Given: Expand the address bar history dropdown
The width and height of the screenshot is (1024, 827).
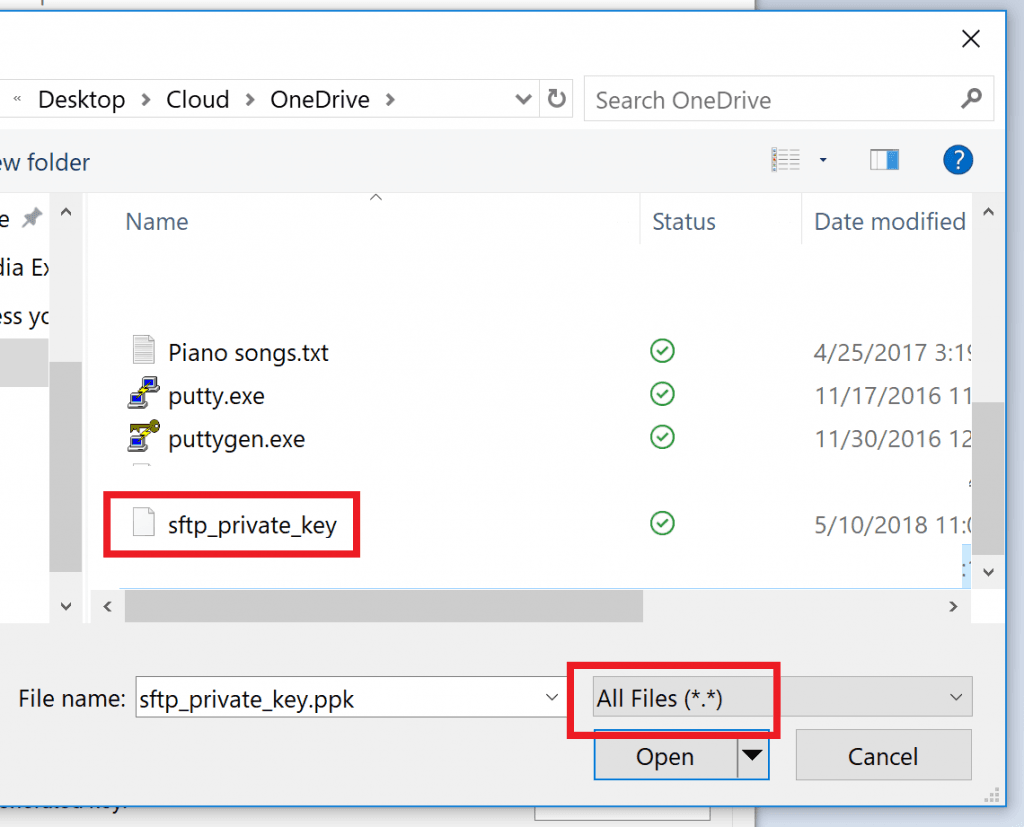Looking at the screenshot, I should click(523, 99).
